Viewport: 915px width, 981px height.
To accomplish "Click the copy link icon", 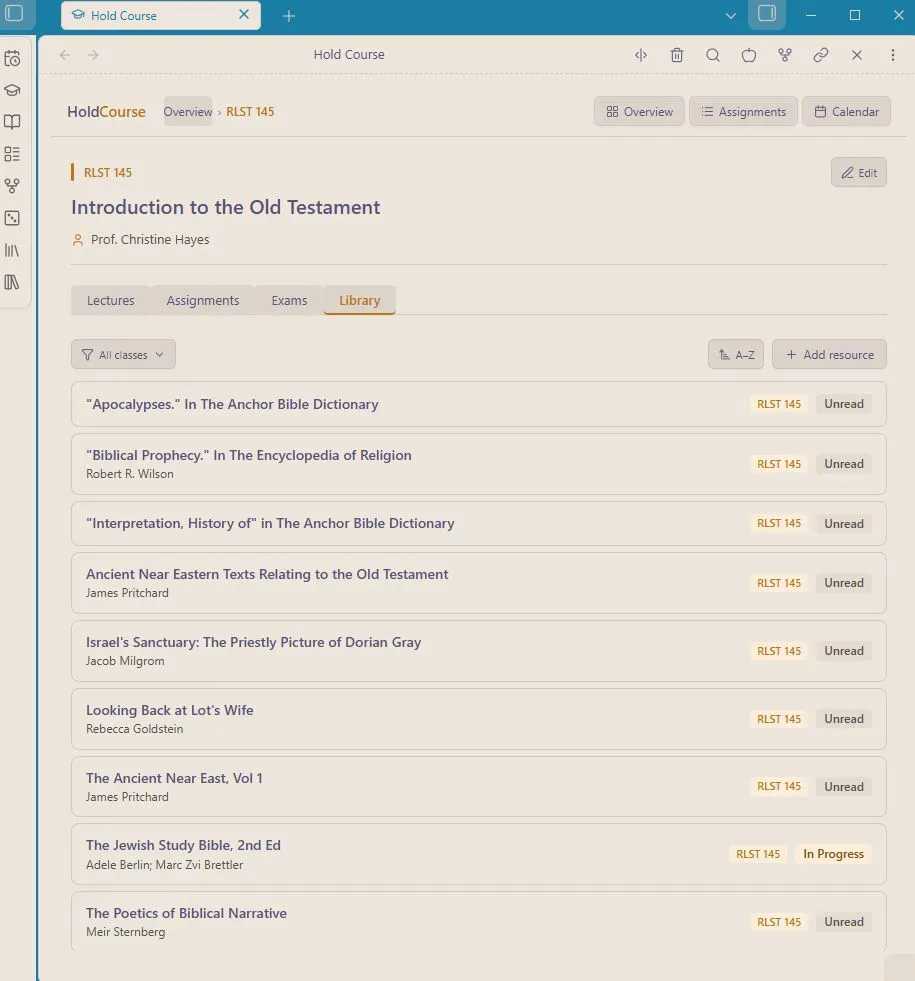I will coord(821,55).
